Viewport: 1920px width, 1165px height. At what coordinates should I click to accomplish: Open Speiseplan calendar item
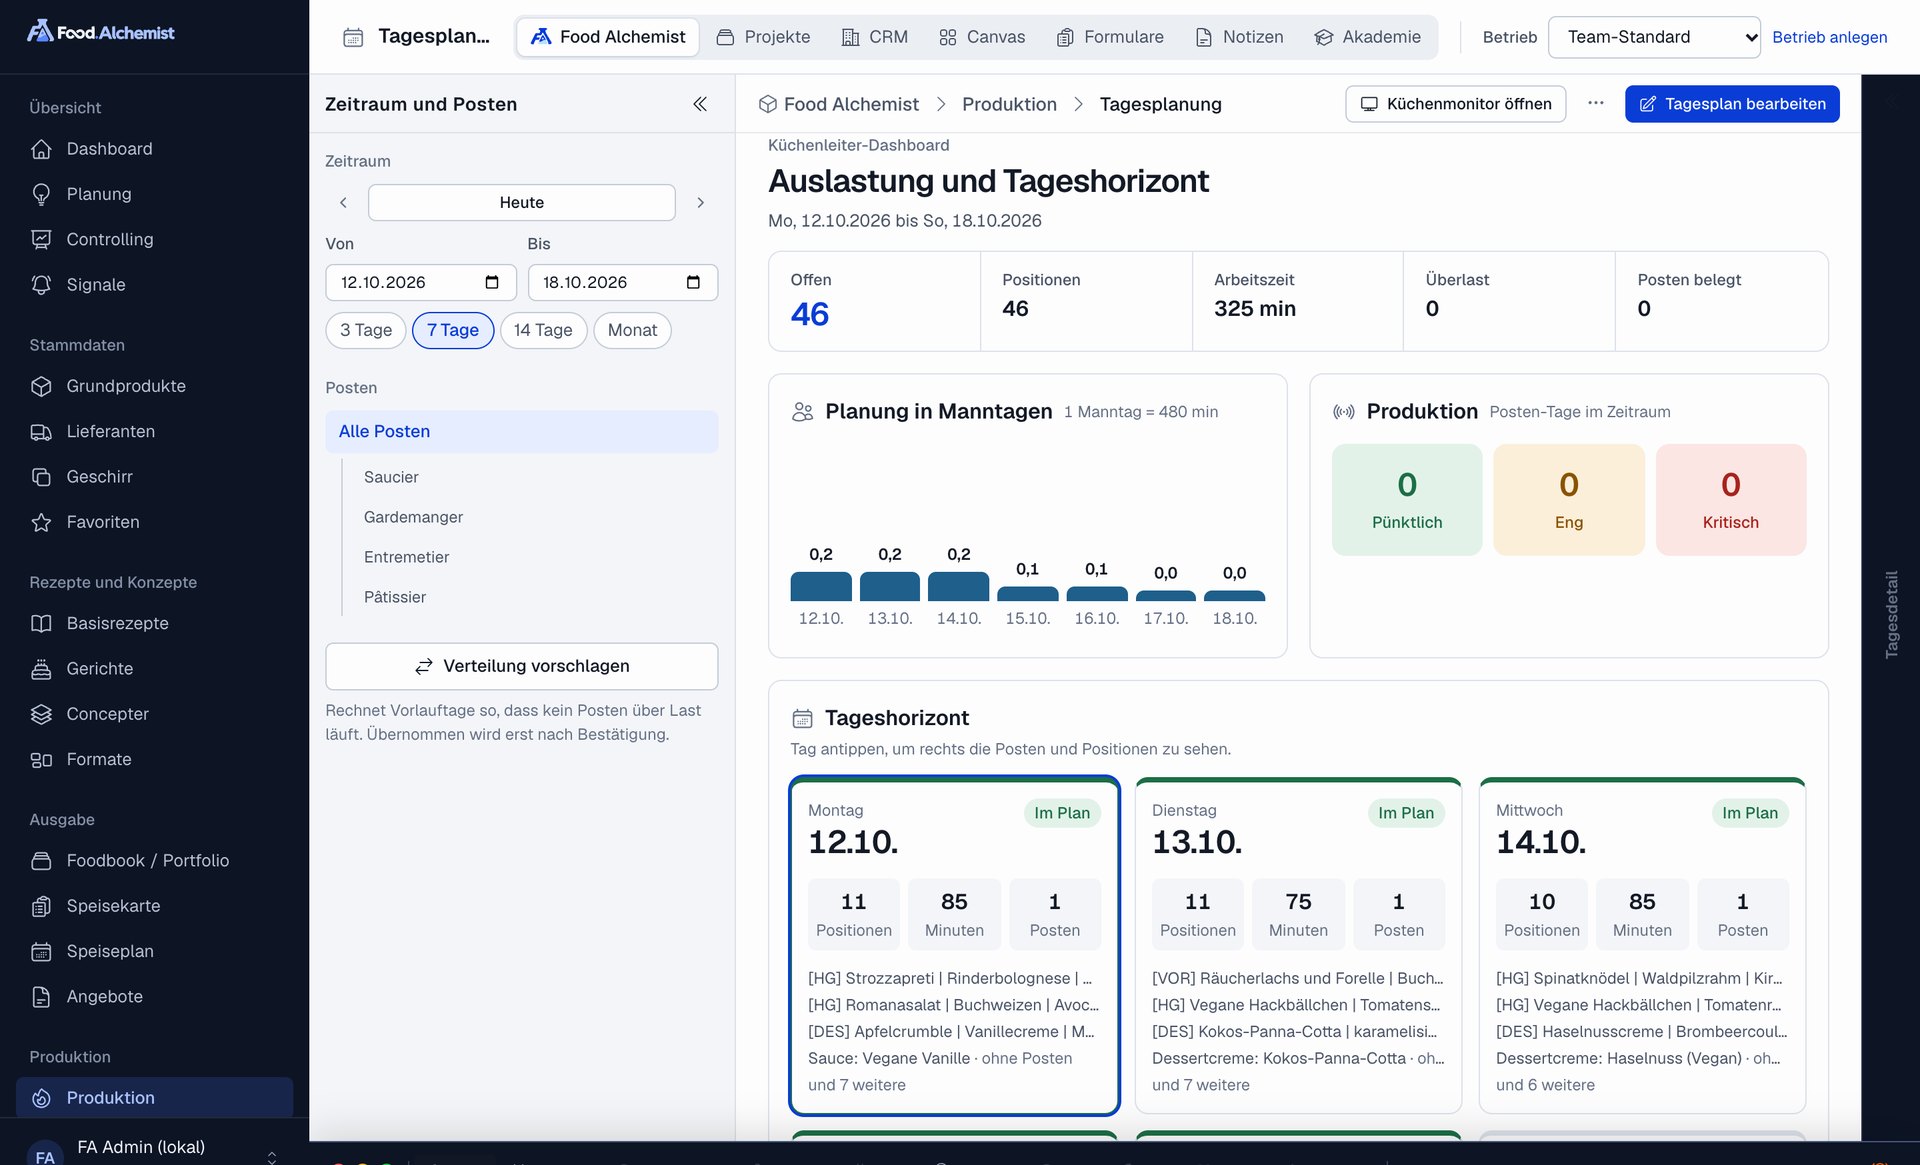(154, 951)
